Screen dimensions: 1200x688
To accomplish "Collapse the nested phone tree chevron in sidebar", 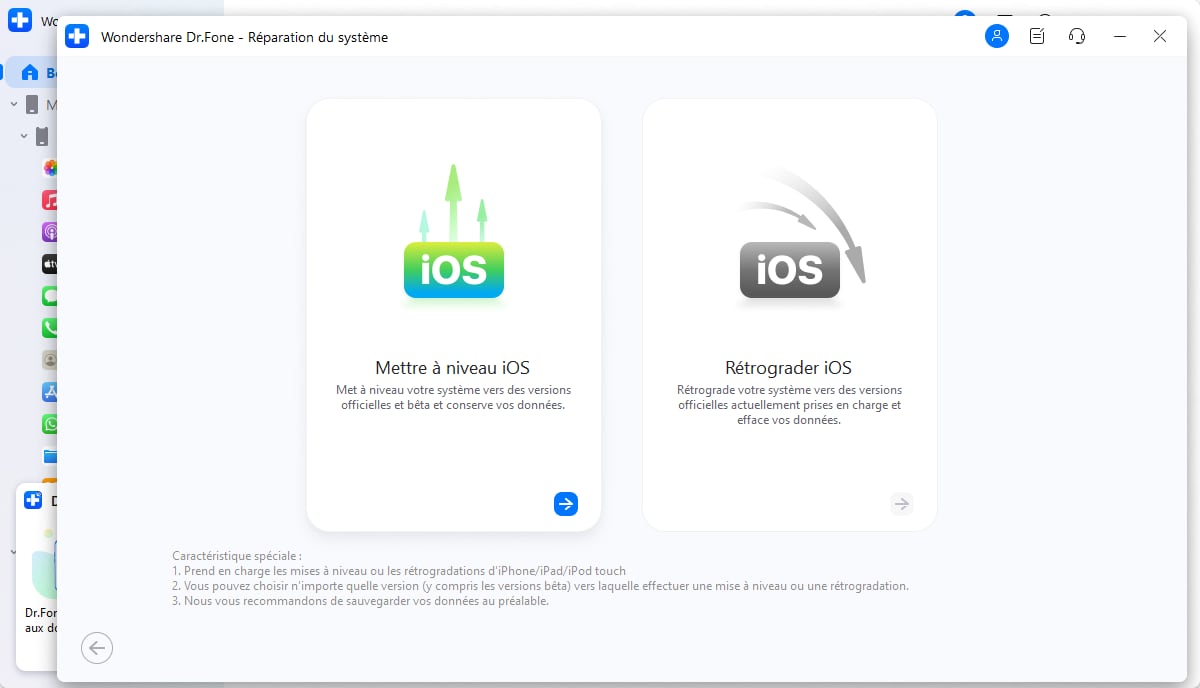I will [24, 135].
